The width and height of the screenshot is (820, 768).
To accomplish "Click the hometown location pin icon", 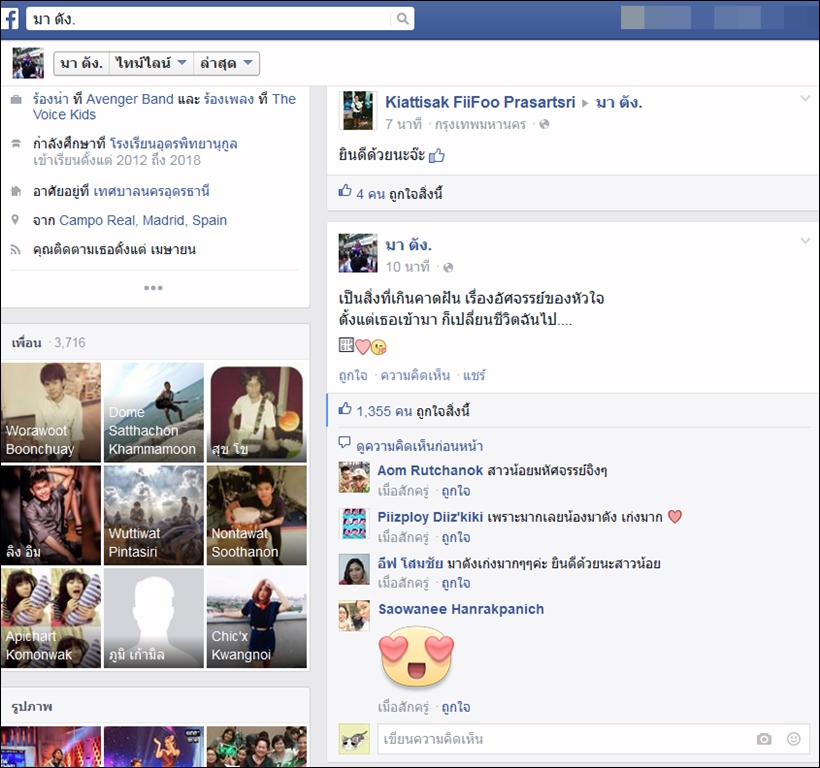I will 15,220.
